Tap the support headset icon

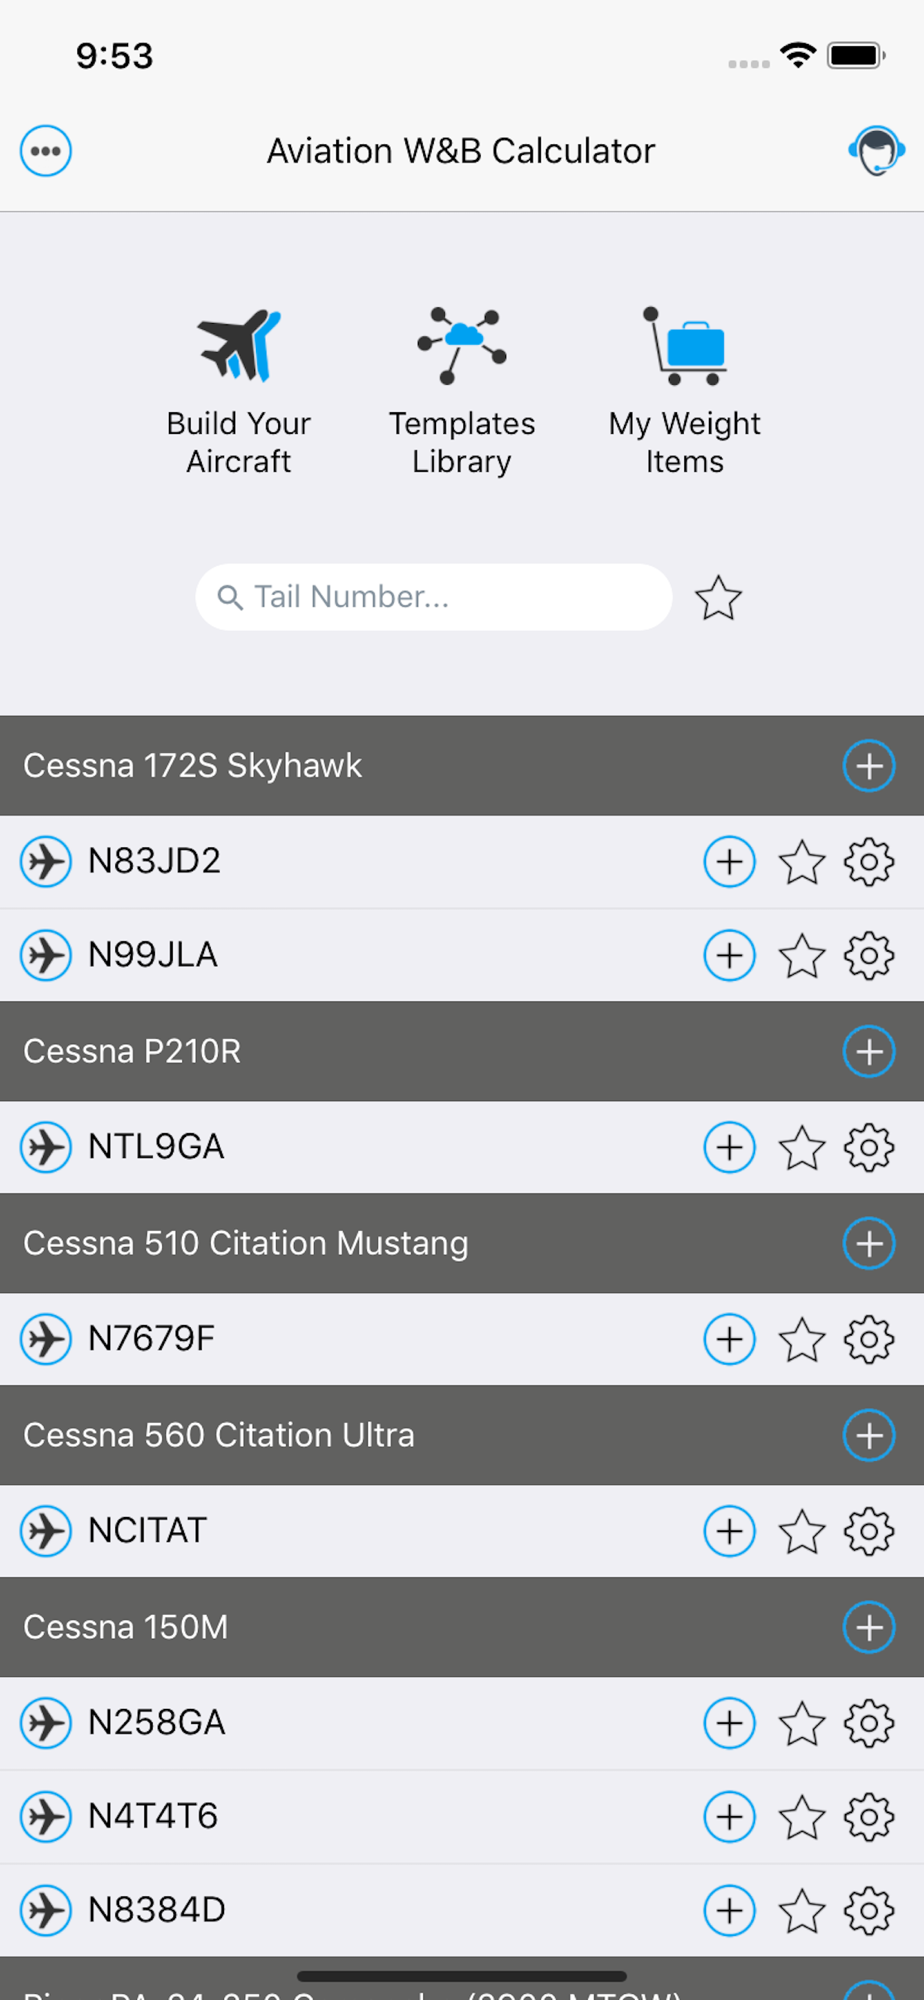pyautogui.click(x=876, y=151)
